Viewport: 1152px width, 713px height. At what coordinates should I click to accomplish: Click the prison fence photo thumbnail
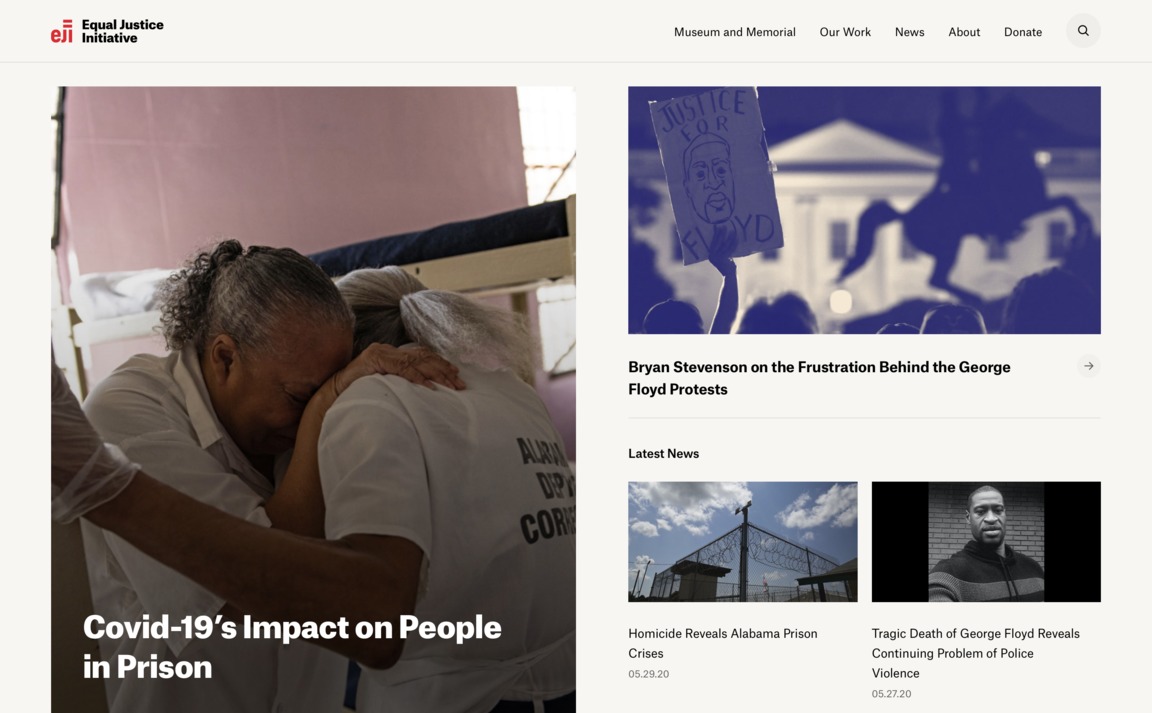[743, 542]
